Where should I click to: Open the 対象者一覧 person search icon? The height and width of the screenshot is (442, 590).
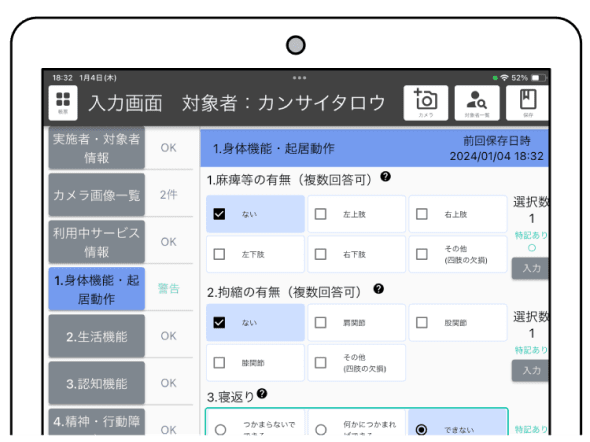[477, 103]
